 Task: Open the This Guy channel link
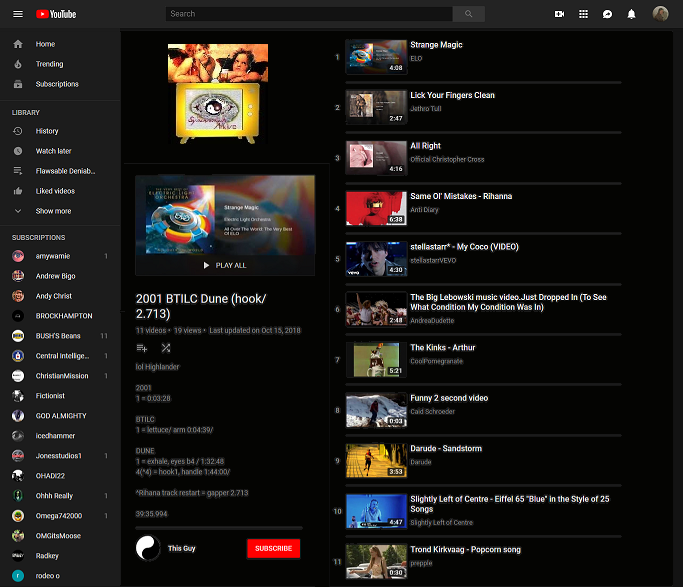click(x=182, y=548)
